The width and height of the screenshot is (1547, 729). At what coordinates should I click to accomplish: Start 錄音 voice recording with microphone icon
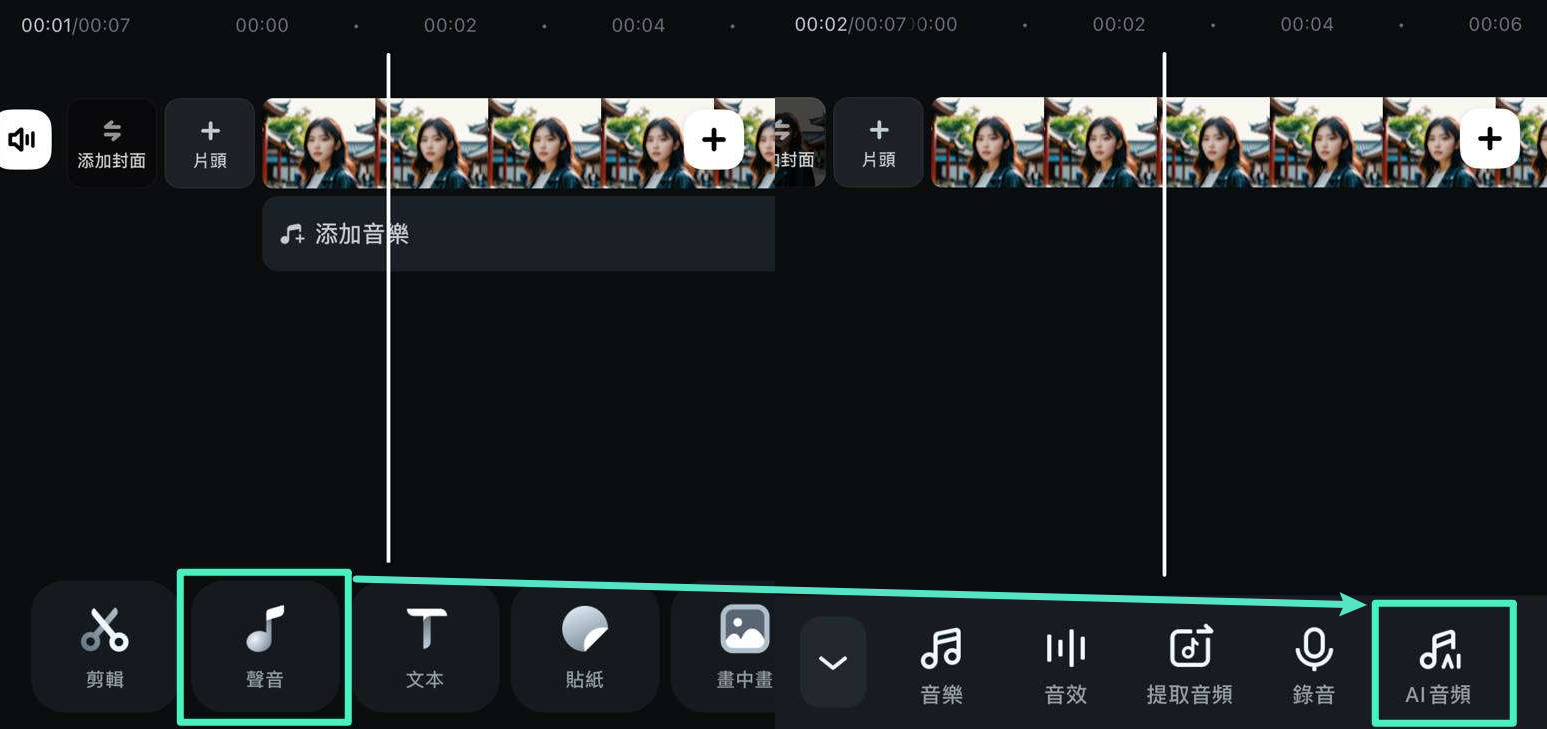tap(1313, 665)
